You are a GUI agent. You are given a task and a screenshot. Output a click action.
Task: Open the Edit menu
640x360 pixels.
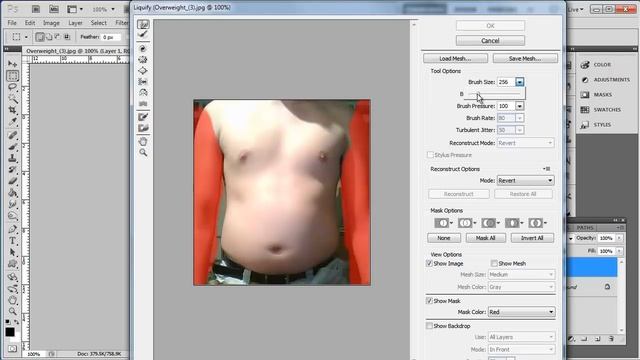point(30,23)
